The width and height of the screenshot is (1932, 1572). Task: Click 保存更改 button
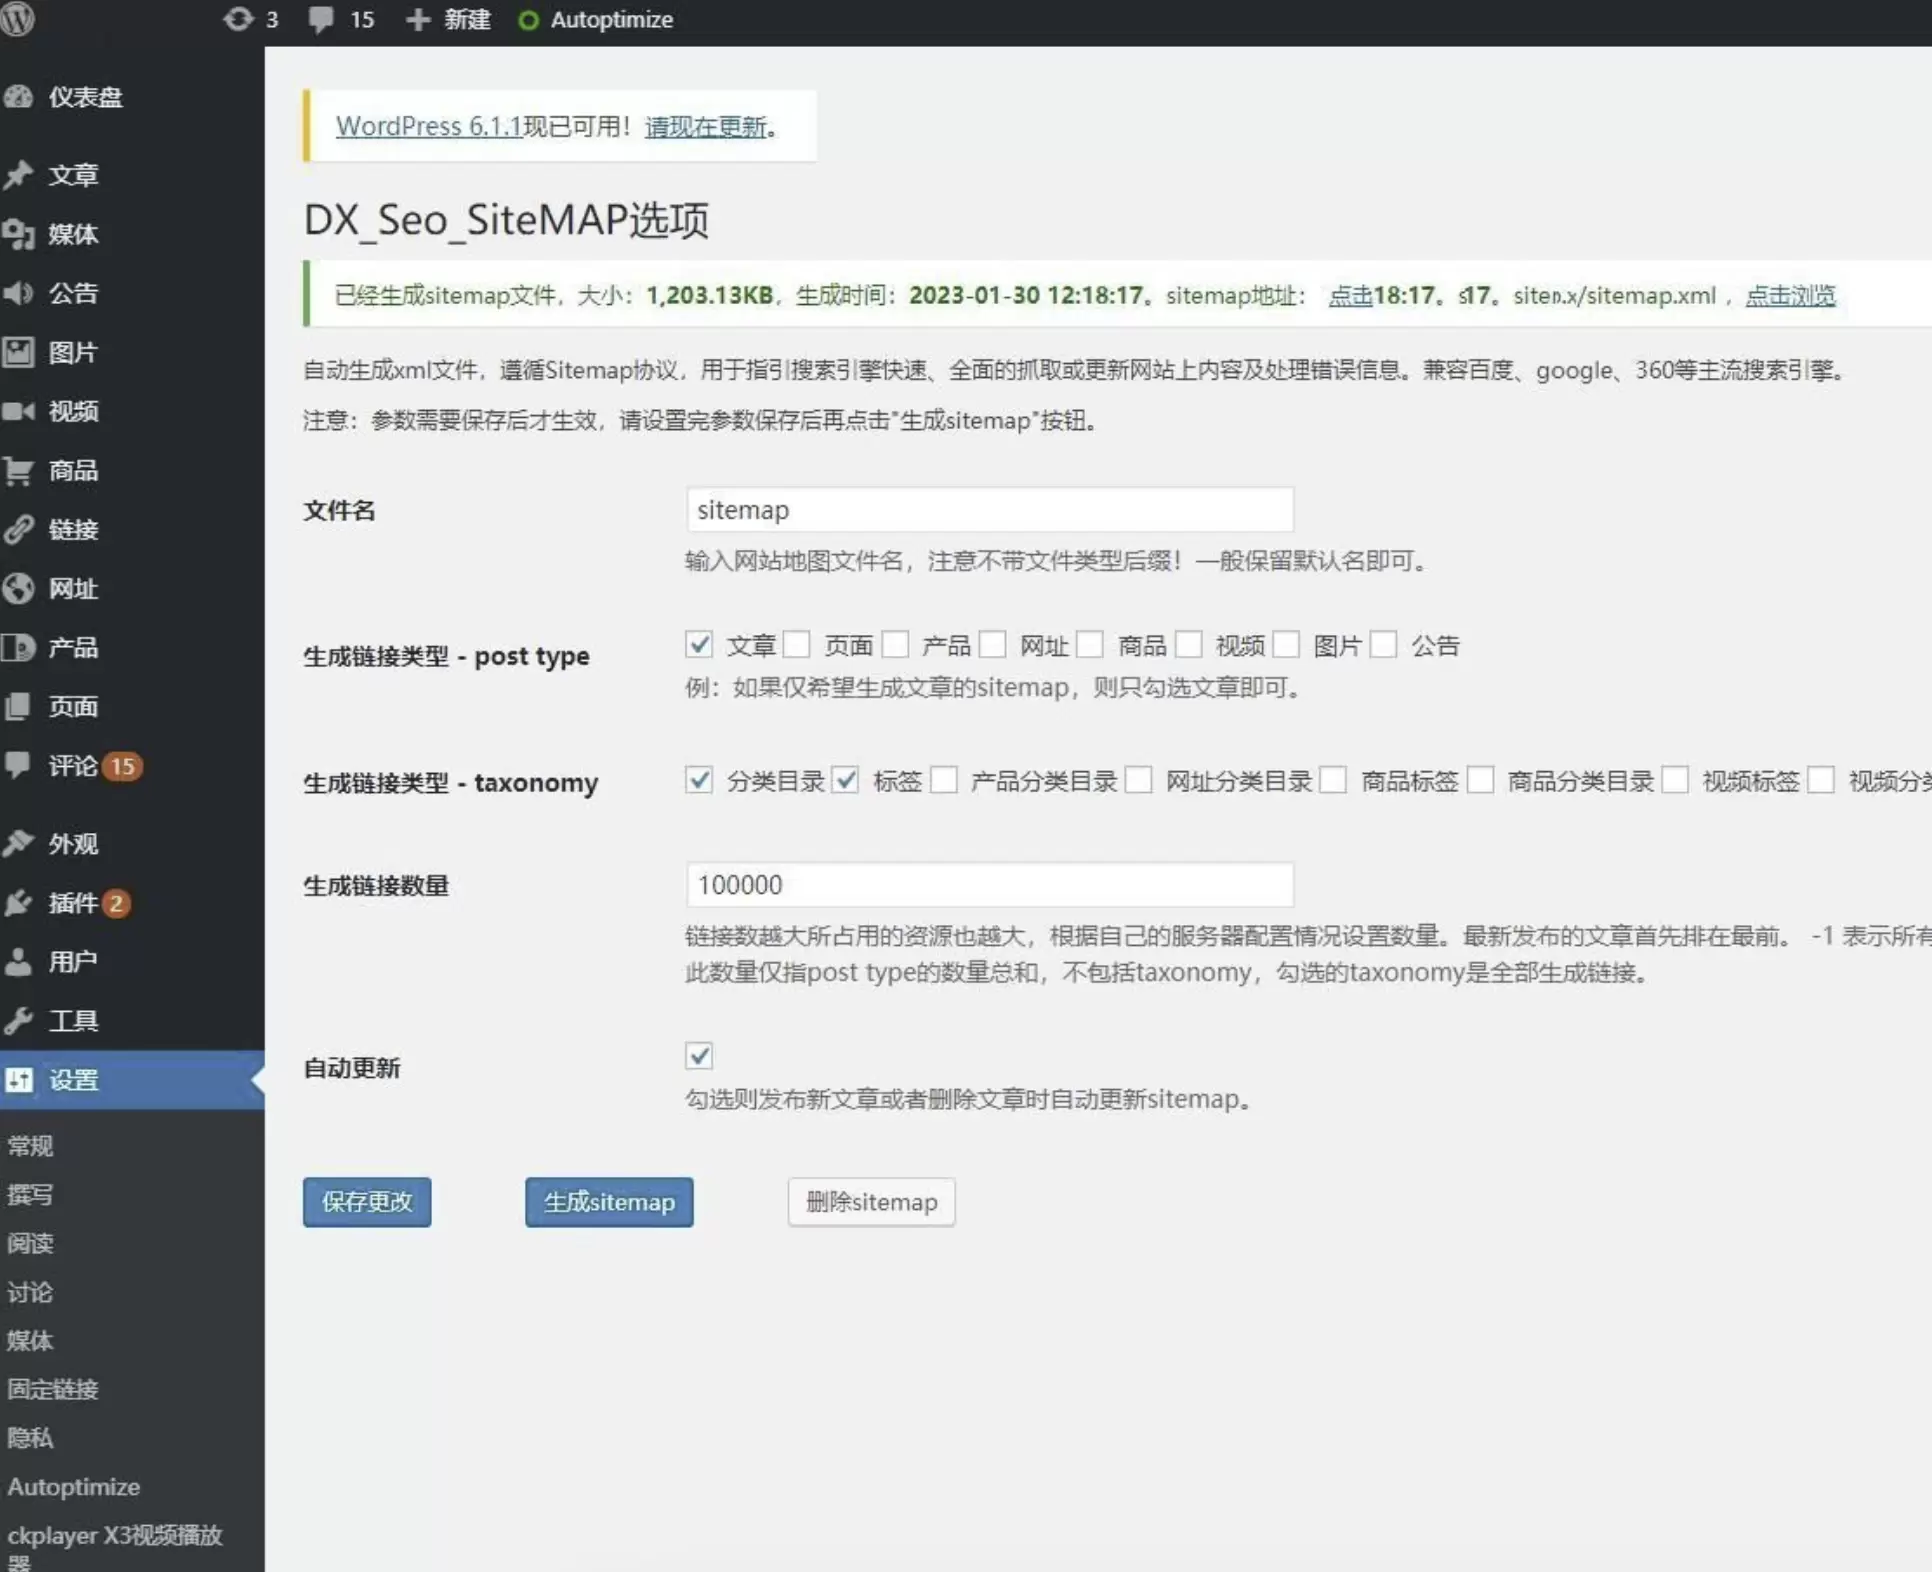[367, 1201]
